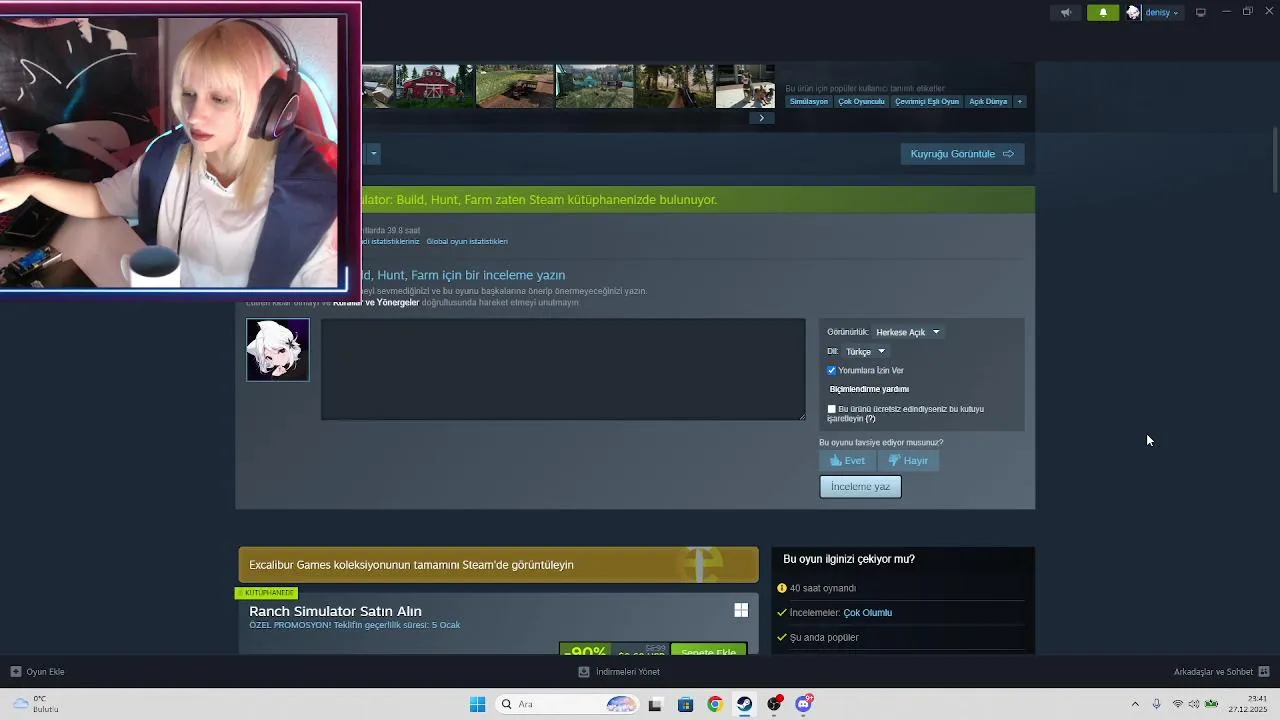
Task: Toggle Yorumlara İzin Ver checkbox
Action: pyautogui.click(x=831, y=370)
